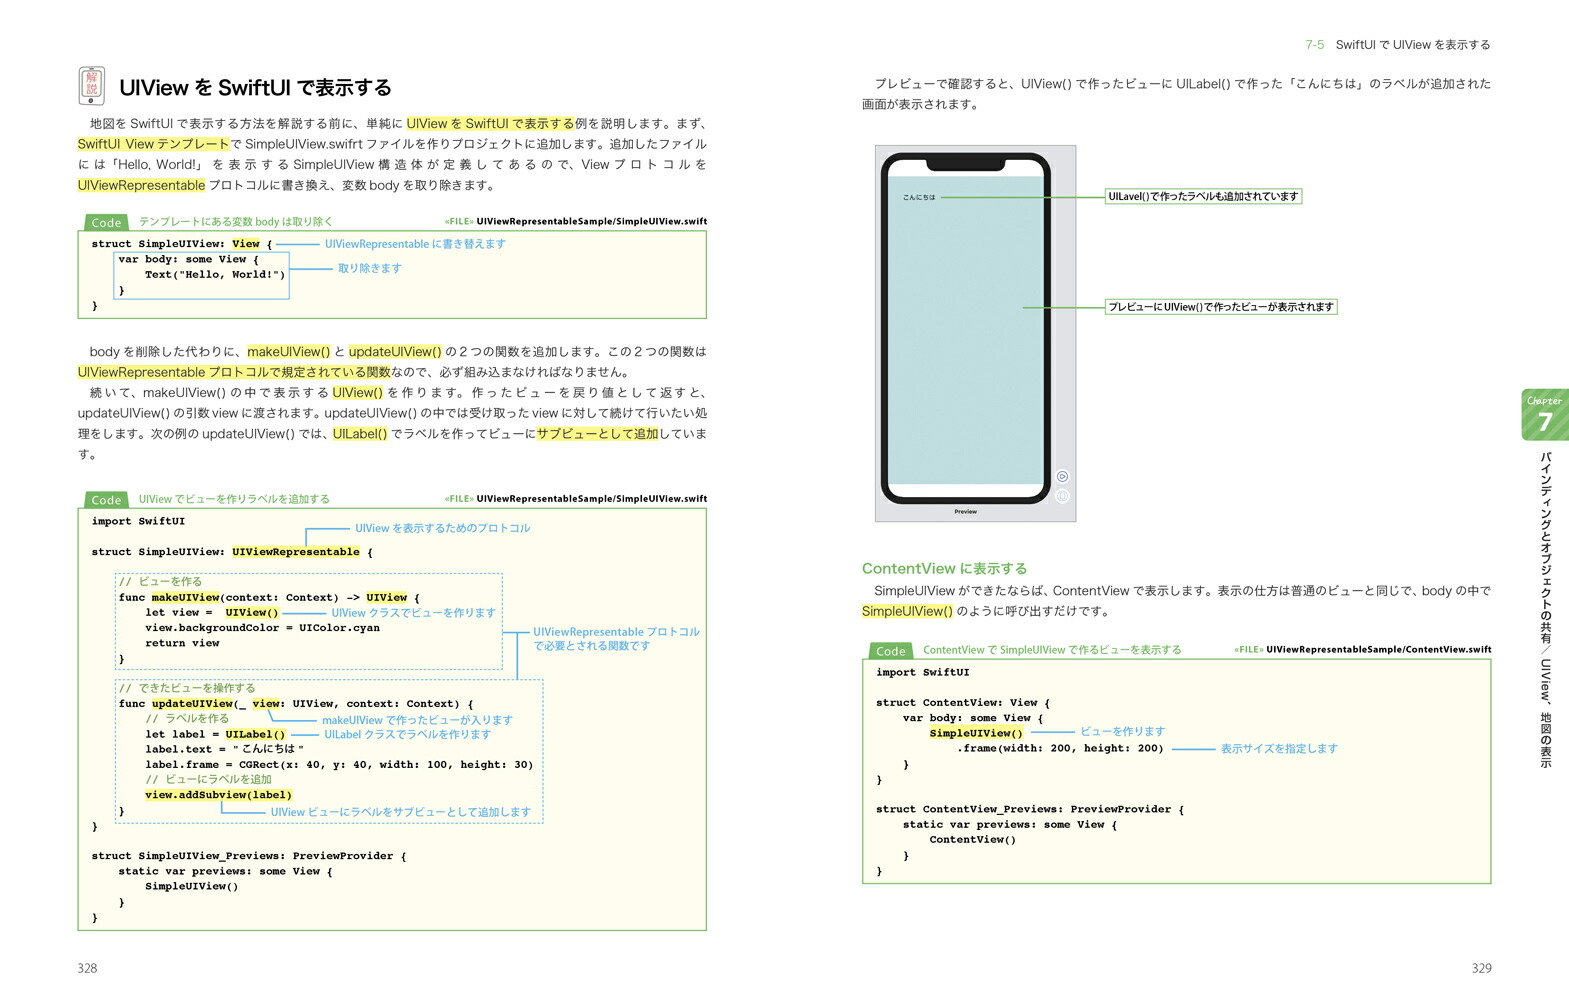Image resolution: width=1569 pixels, height=1000 pixels.
Task: Click the caption "ContentView で SimpleUIView で作るビューを表示する"
Action: pos(1052,650)
